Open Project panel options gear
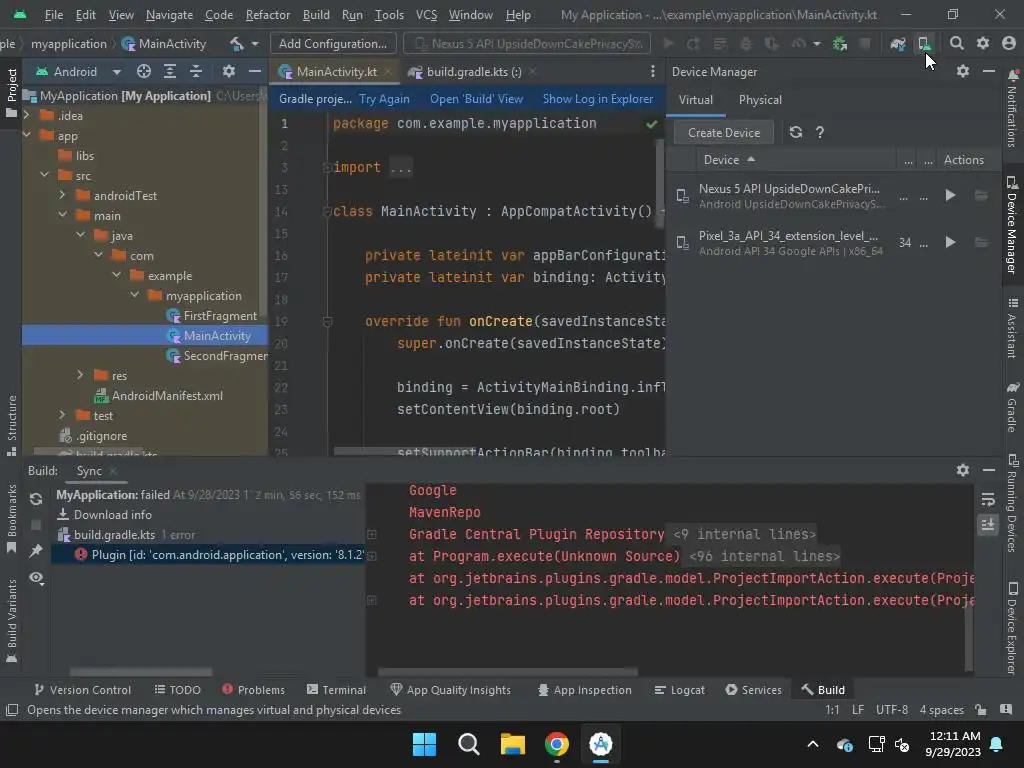This screenshot has height=768, width=1024. (x=229, y=71)
